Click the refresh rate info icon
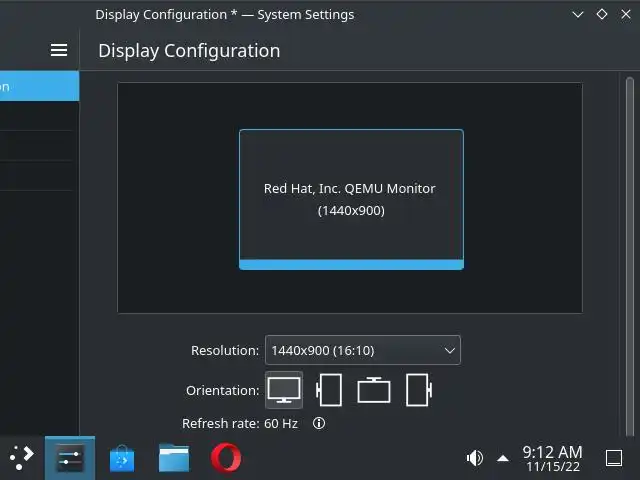 319,423
